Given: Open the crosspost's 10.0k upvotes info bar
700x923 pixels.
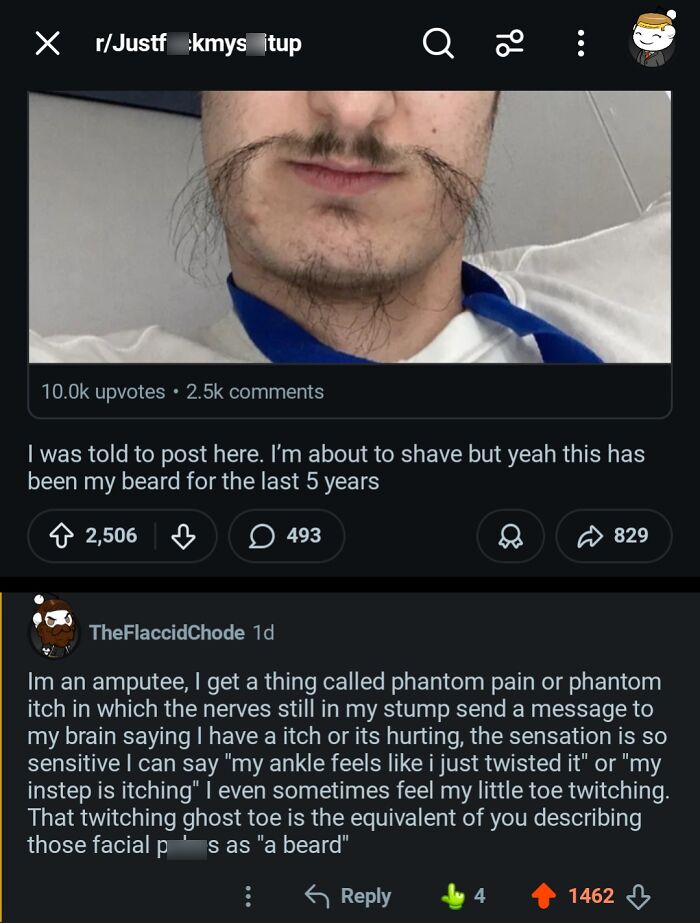Looking at the screenshot, I should 350,391.
